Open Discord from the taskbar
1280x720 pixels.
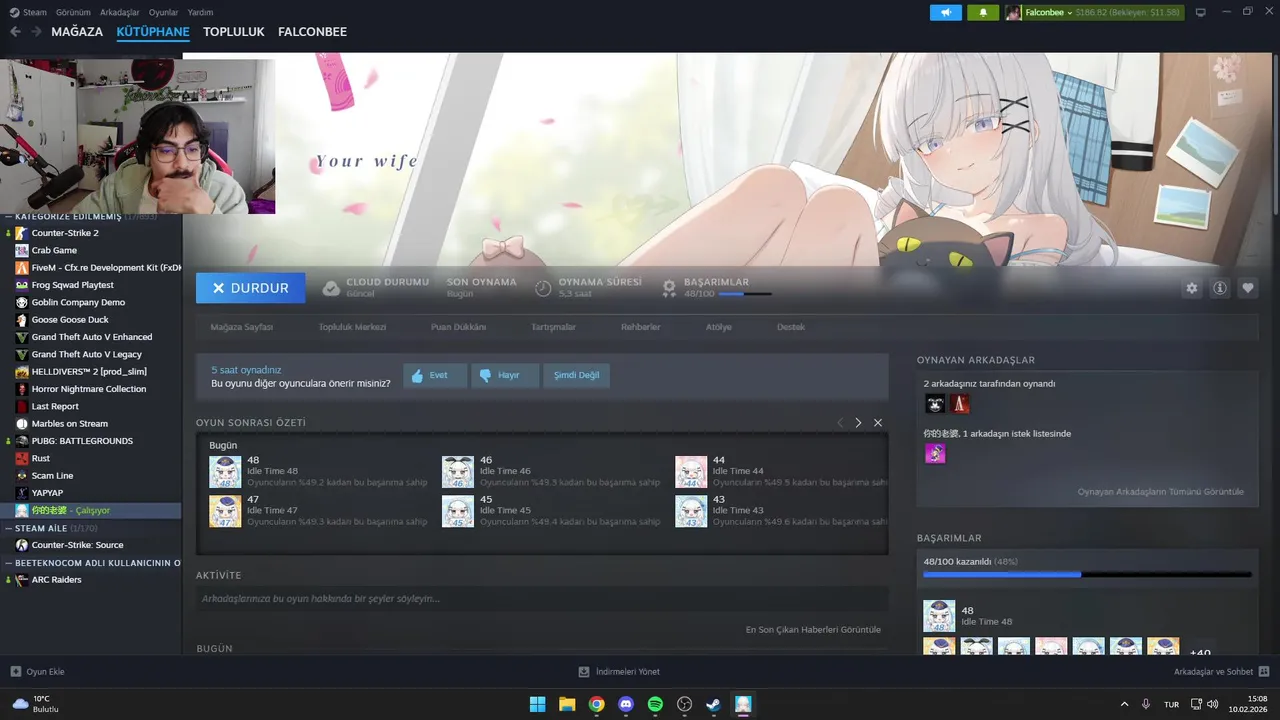[x=626, y=704]
